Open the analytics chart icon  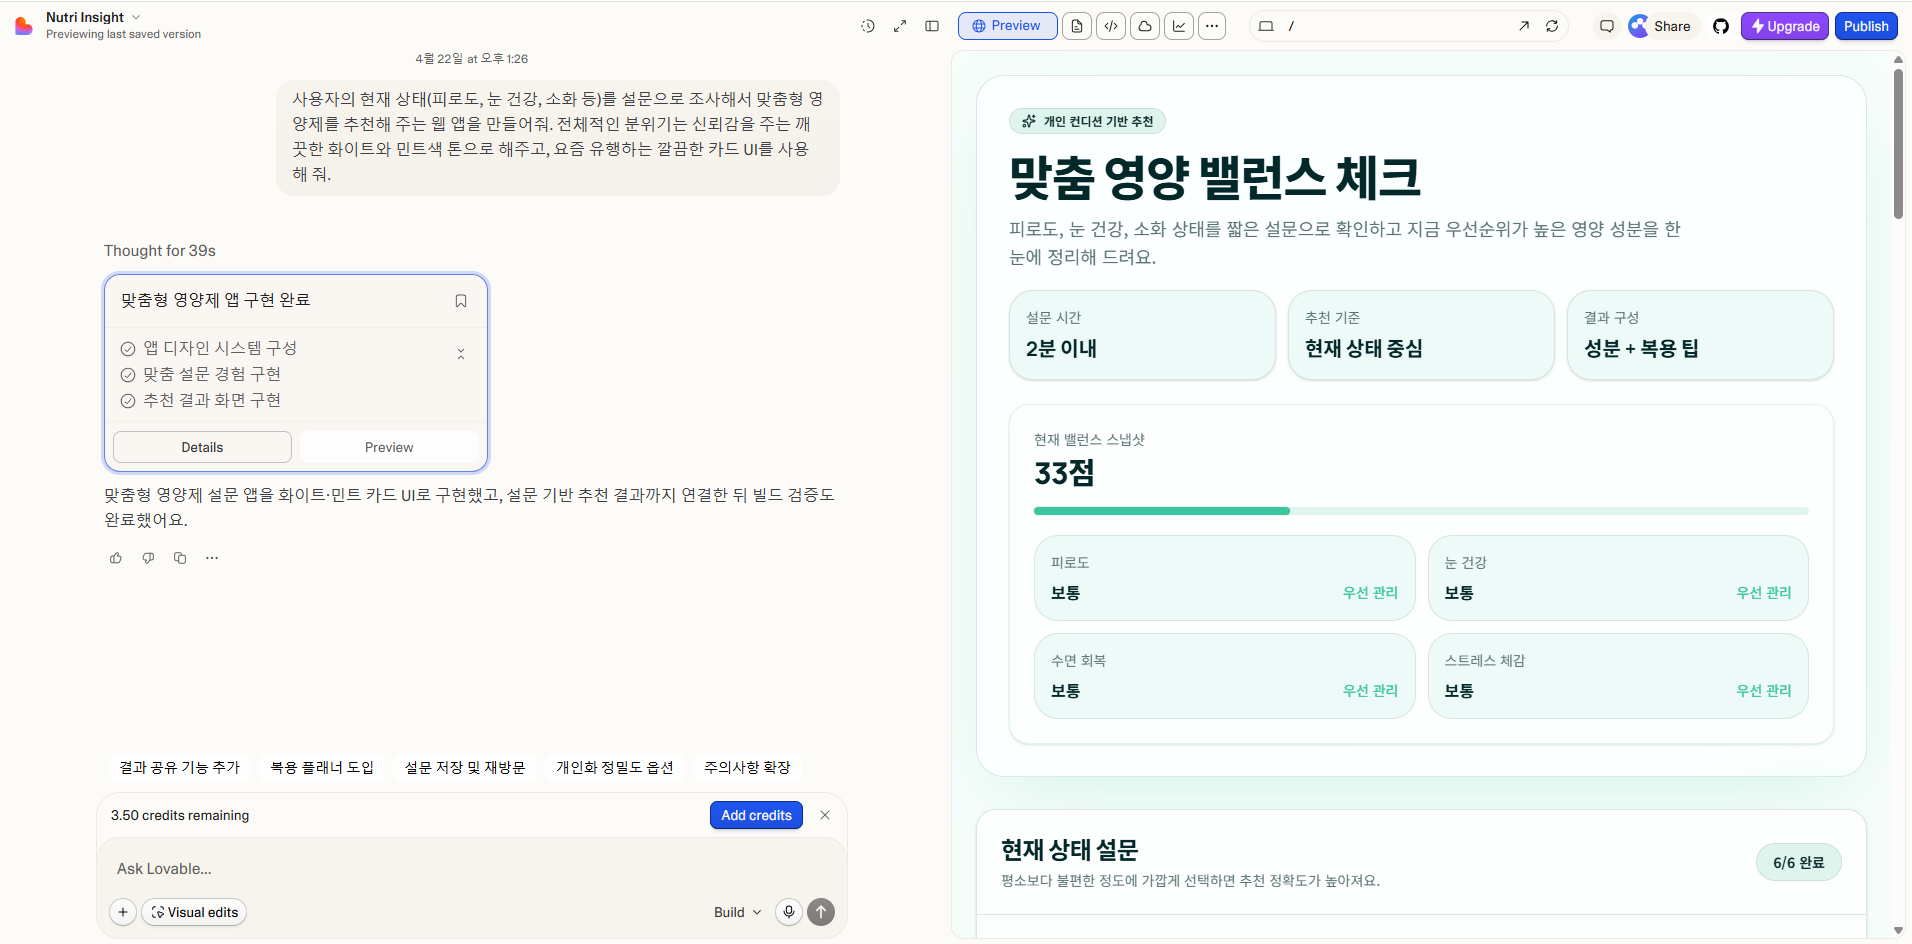(x=1180, y=26)
